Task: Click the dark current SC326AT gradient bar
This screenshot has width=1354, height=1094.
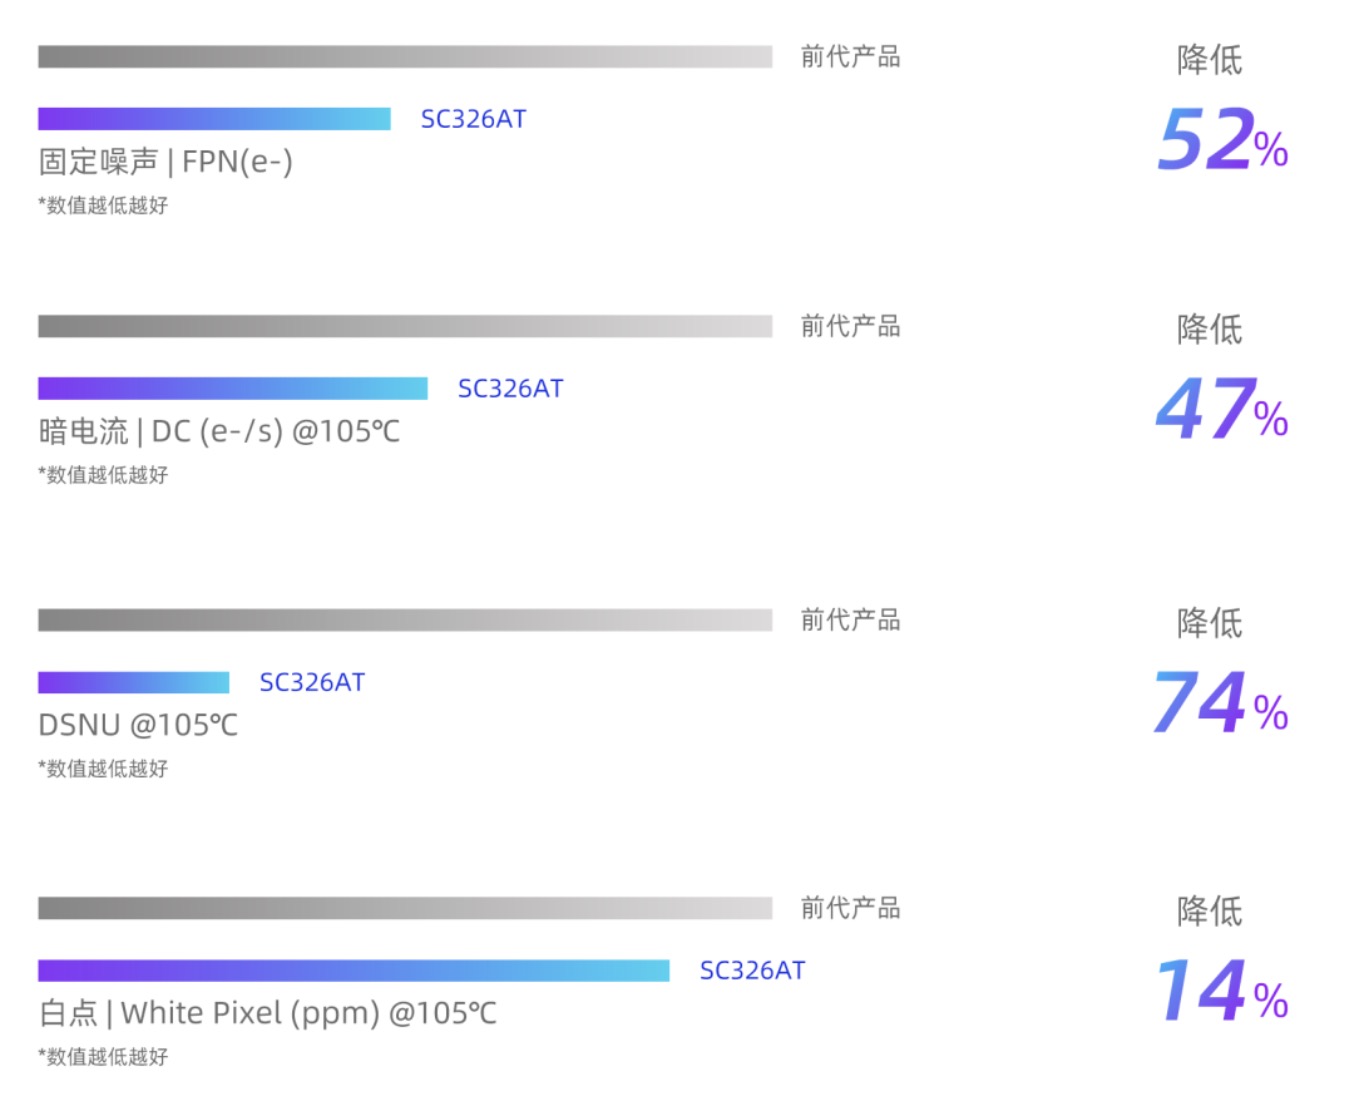Action: click(x=233, y=388)
